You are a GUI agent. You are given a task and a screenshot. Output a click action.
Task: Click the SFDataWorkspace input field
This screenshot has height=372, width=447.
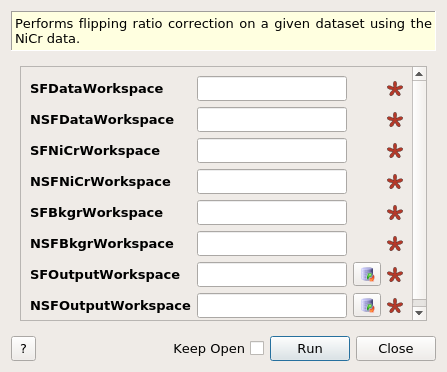click(x=272, y=89)
